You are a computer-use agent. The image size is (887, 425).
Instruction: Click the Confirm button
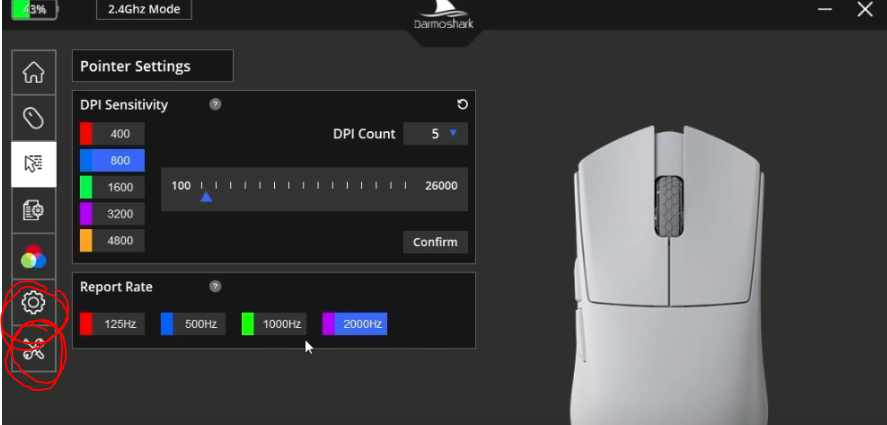436,242
